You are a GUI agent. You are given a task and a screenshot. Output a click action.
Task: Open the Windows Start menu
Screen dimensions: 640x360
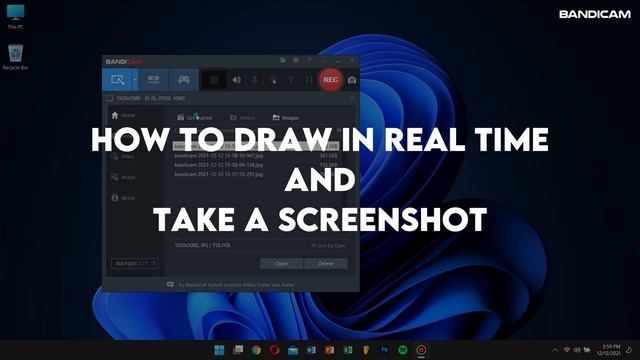(219, 350)
